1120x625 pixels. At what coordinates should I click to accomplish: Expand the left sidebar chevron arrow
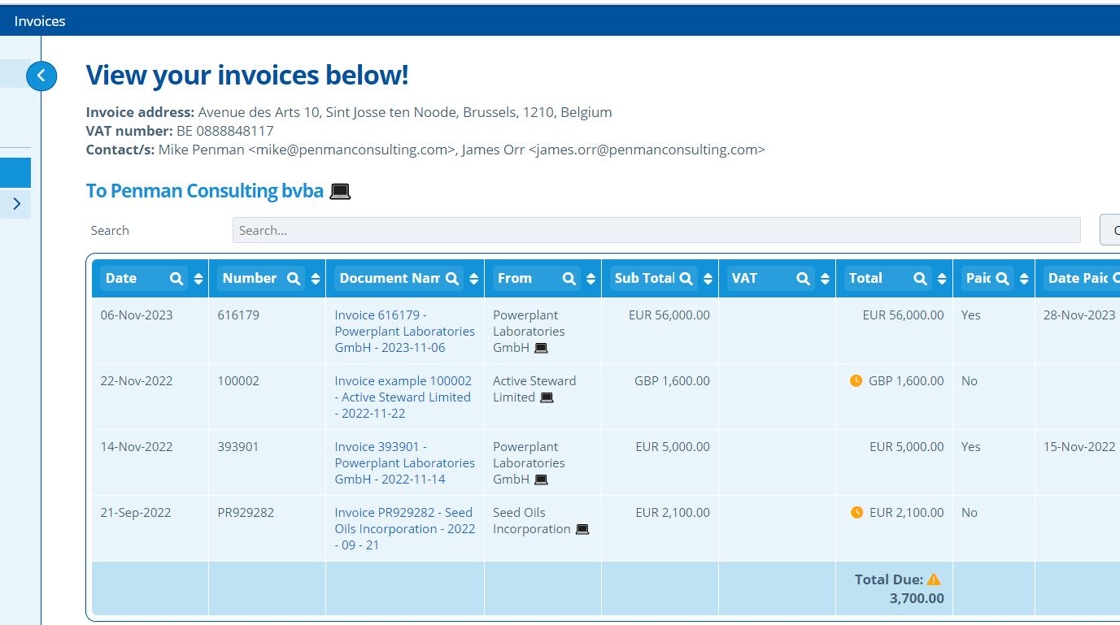pos(16,204)
